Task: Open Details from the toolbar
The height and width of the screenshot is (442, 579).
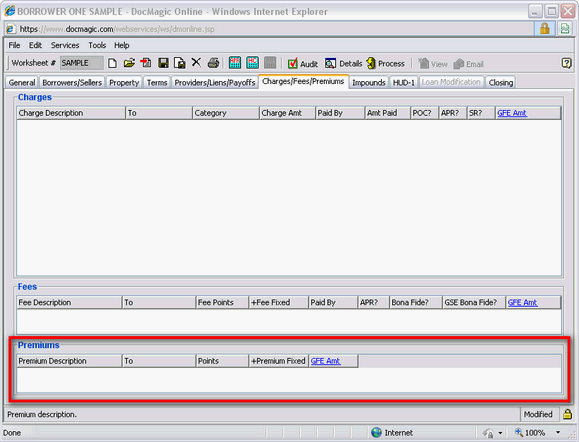Action: point(343,64)
